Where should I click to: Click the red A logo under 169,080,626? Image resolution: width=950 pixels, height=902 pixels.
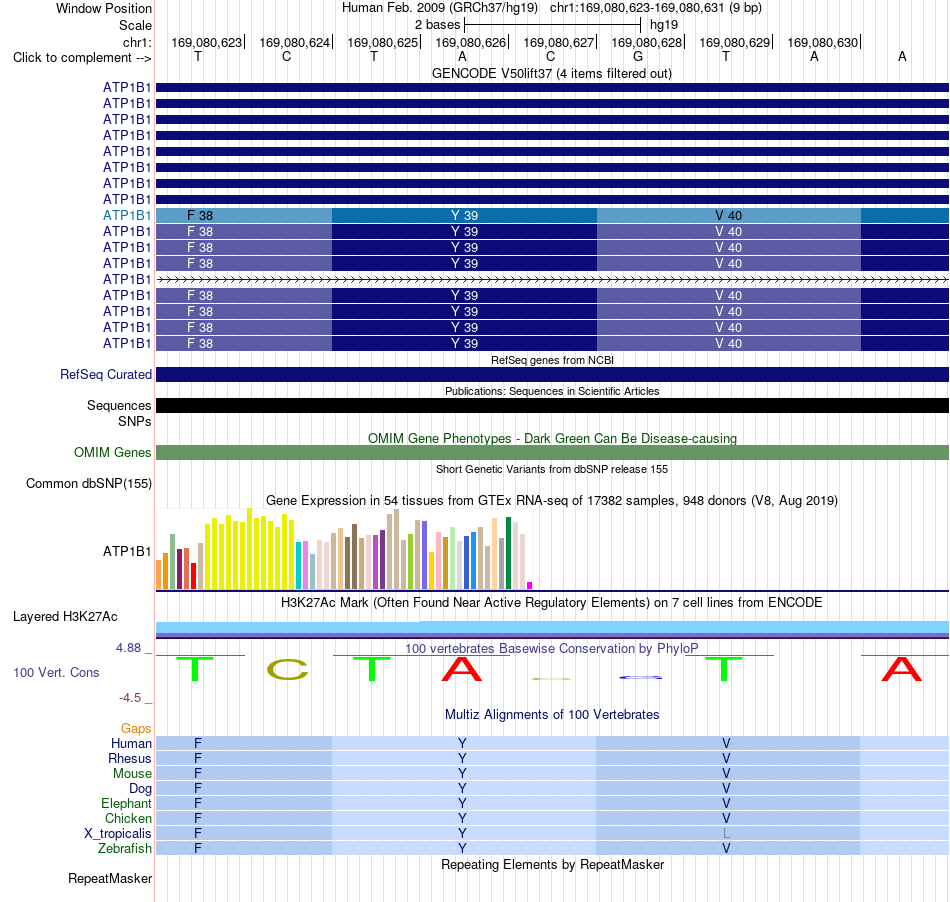tap(462, 669)
